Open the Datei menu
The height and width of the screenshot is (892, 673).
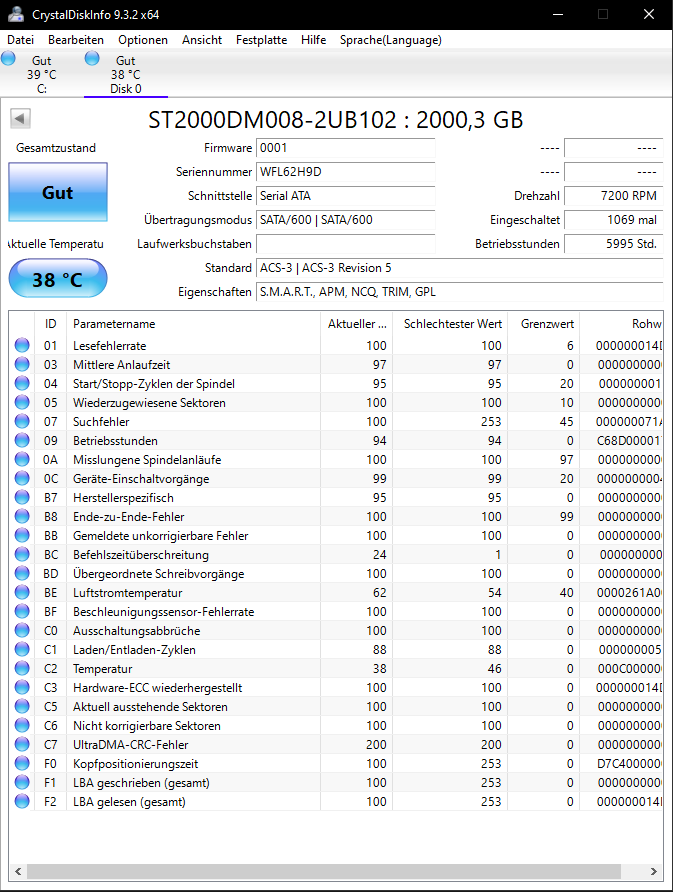(x=20, y=40)
